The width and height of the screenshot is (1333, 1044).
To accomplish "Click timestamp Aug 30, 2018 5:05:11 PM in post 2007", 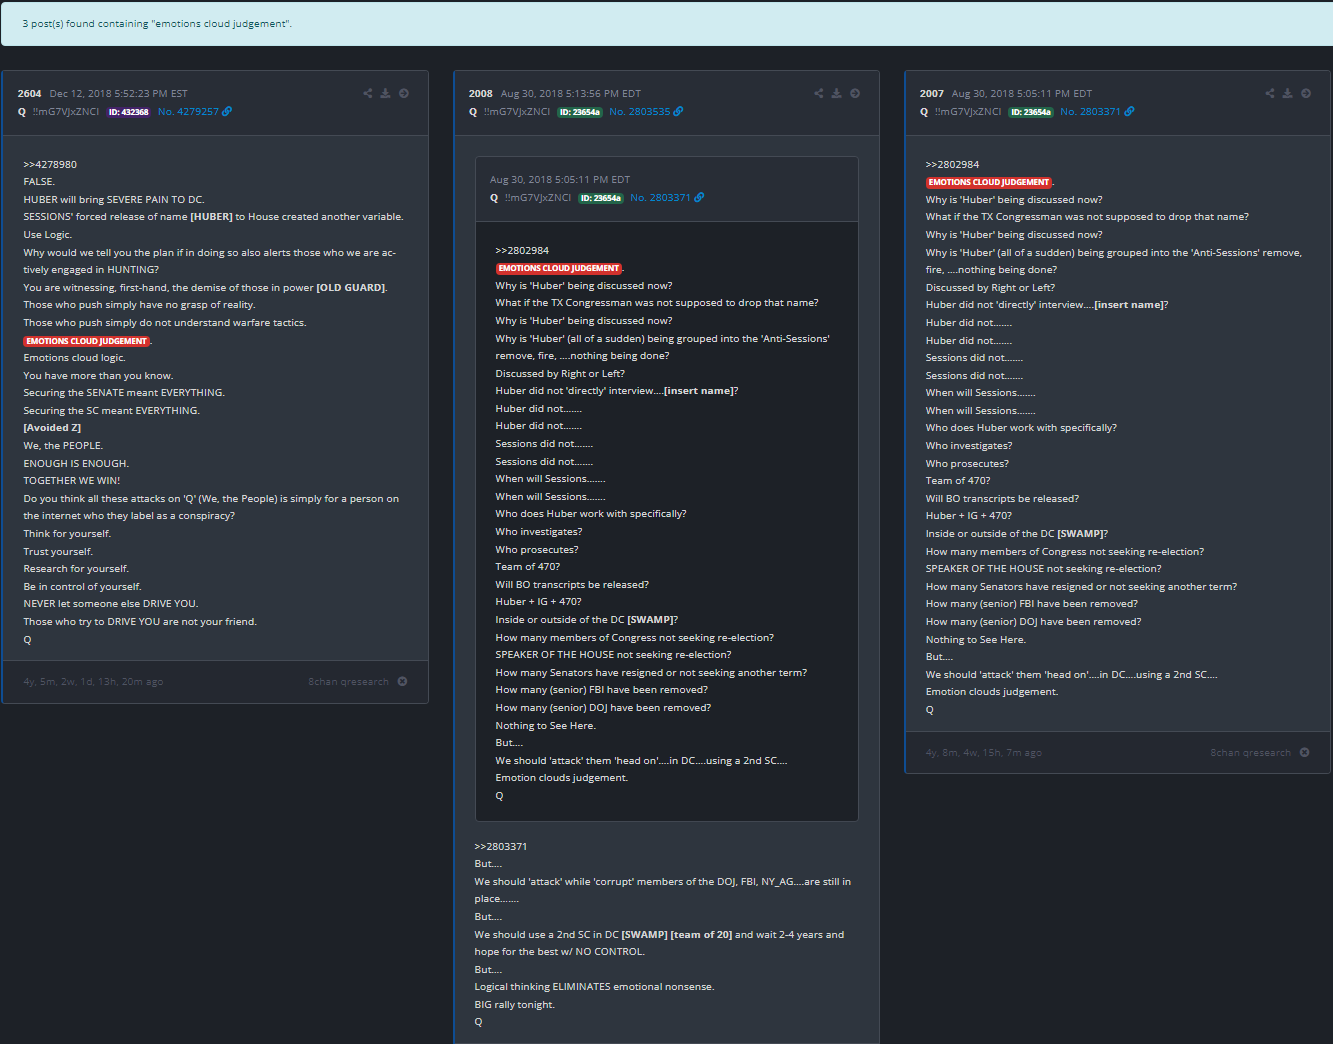I will point(1022,93).
